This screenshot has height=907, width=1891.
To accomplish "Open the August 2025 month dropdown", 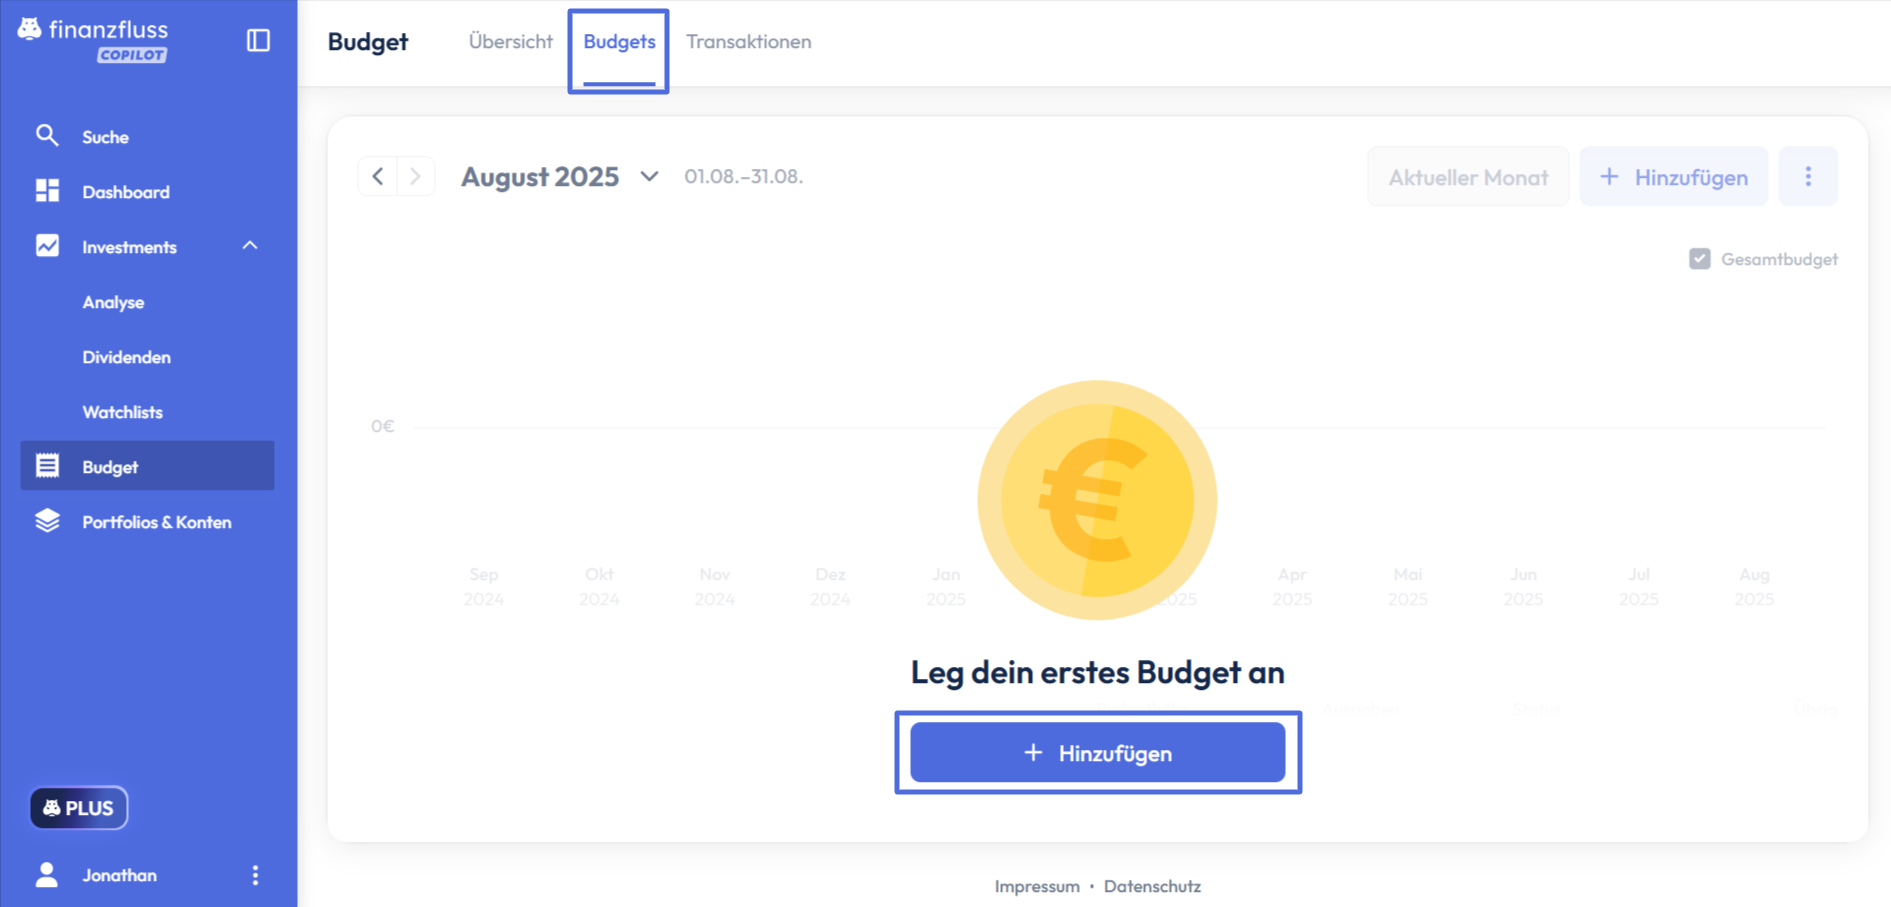I will pos(649,177).
